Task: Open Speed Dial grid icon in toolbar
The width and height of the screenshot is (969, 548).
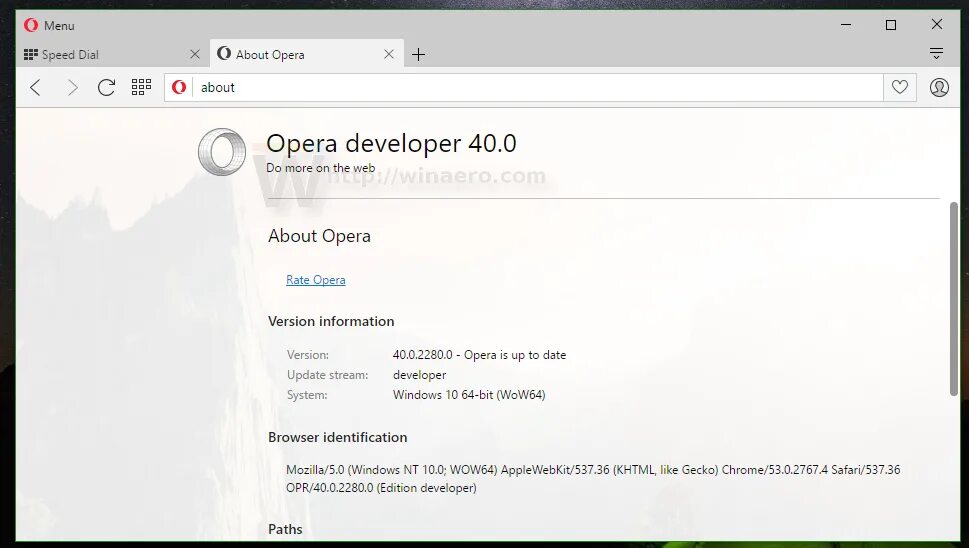Action: coord(141,87)
